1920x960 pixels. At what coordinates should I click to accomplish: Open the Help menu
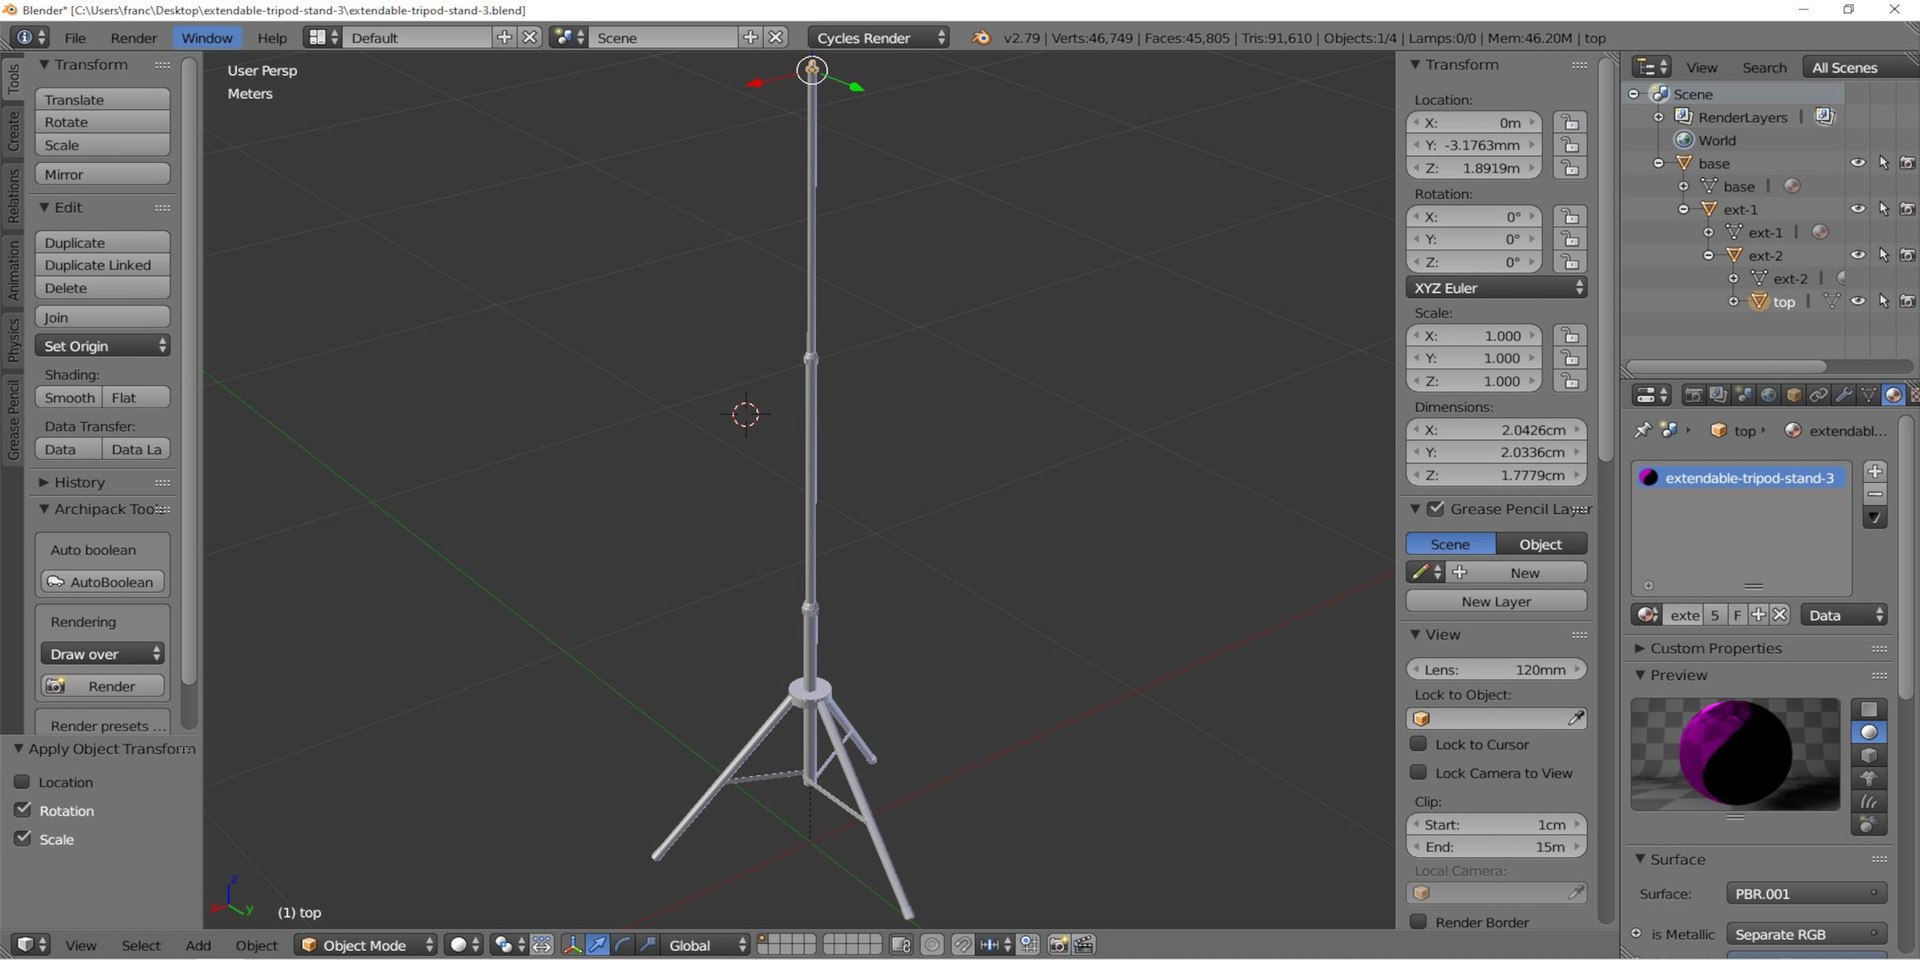coord(272,38)
